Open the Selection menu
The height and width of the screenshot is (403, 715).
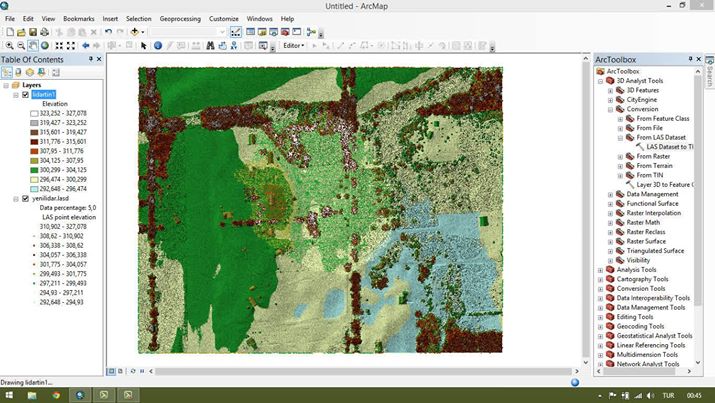tap(139, 19)
